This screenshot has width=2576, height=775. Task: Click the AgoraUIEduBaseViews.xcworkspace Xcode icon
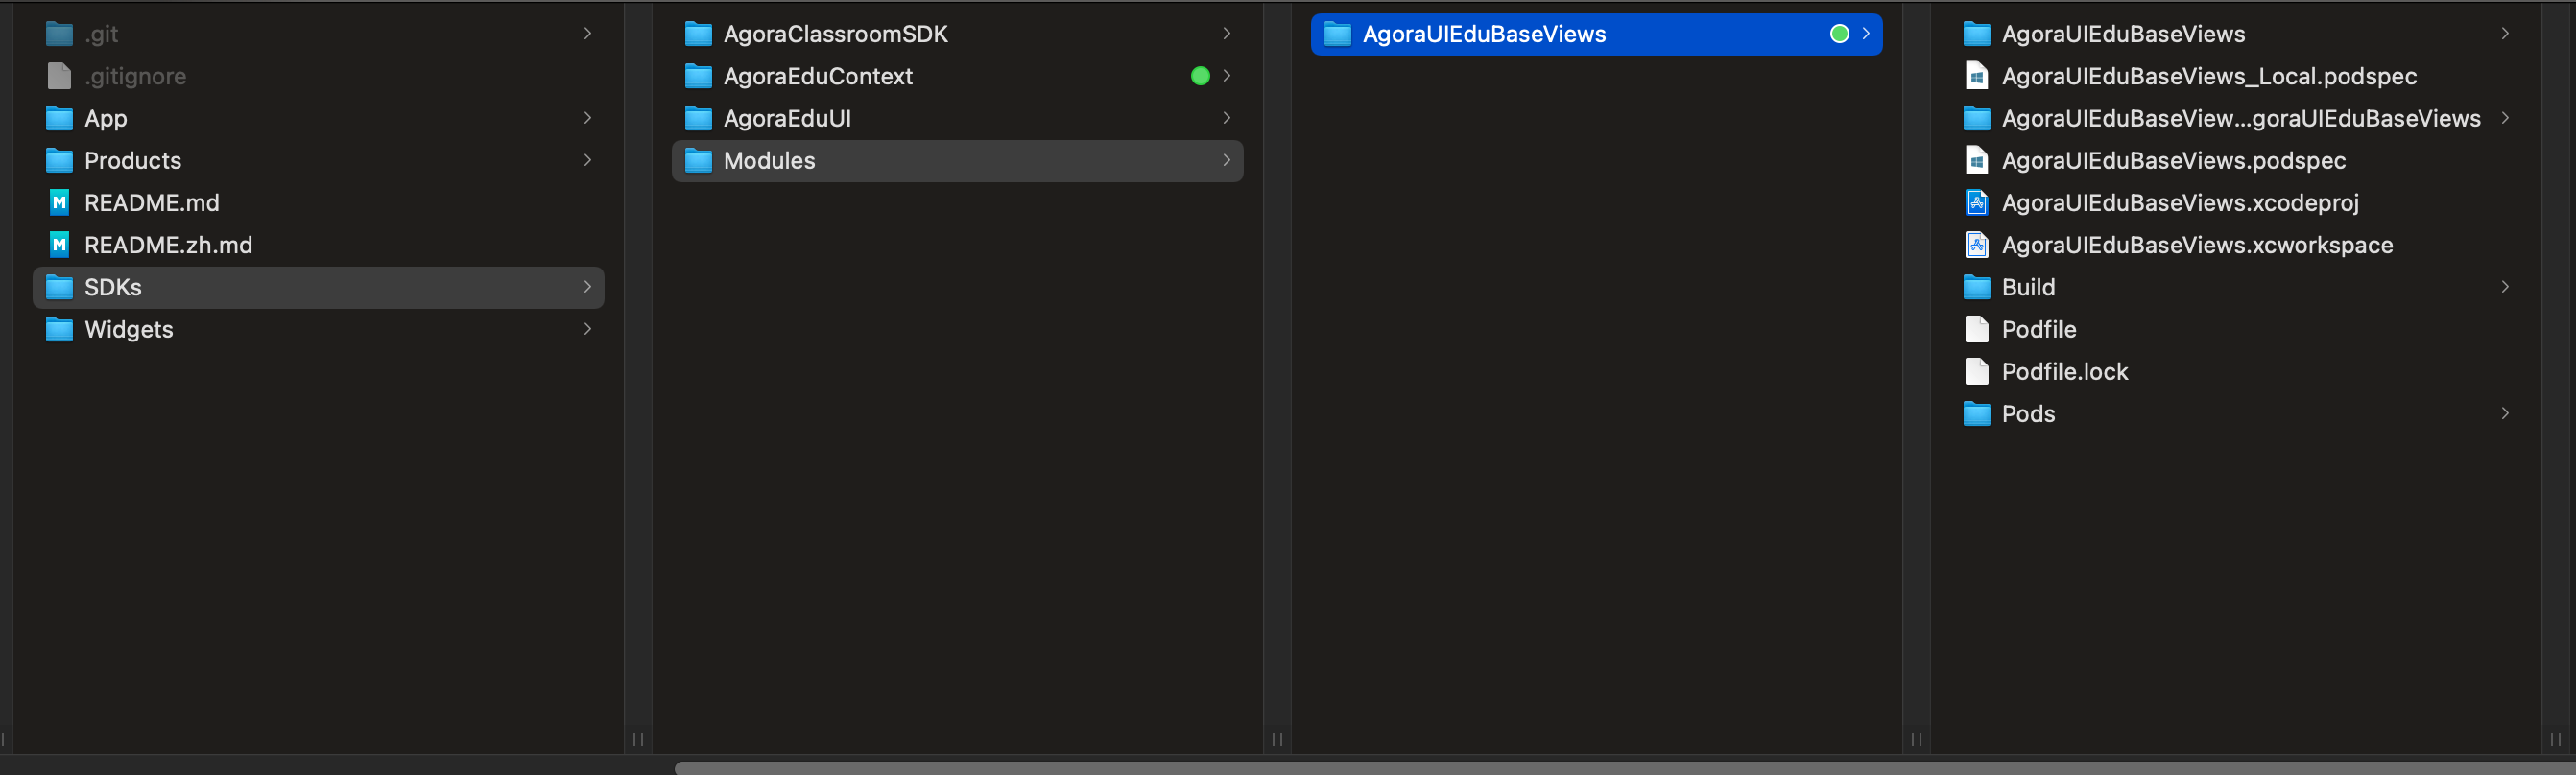(x=1976, y=245)
